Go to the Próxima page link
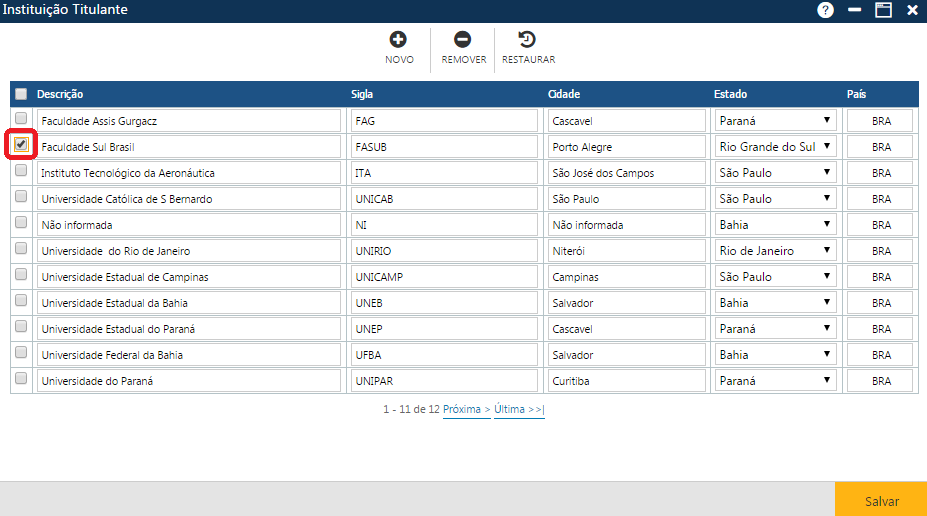The width and height of the screenshot is (927, 516). point(466,410)
